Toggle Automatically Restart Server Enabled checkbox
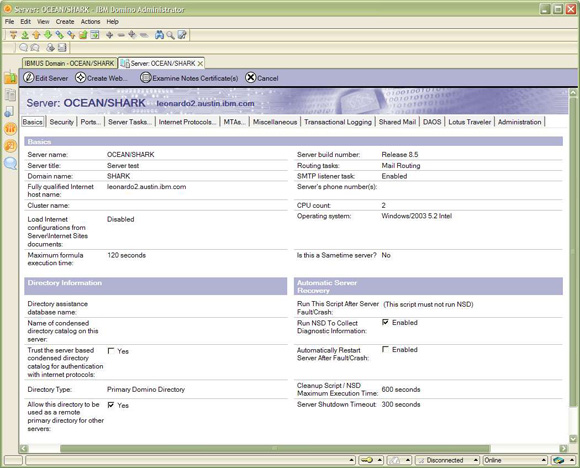This screenshot has width=580, height=468. 385,349
